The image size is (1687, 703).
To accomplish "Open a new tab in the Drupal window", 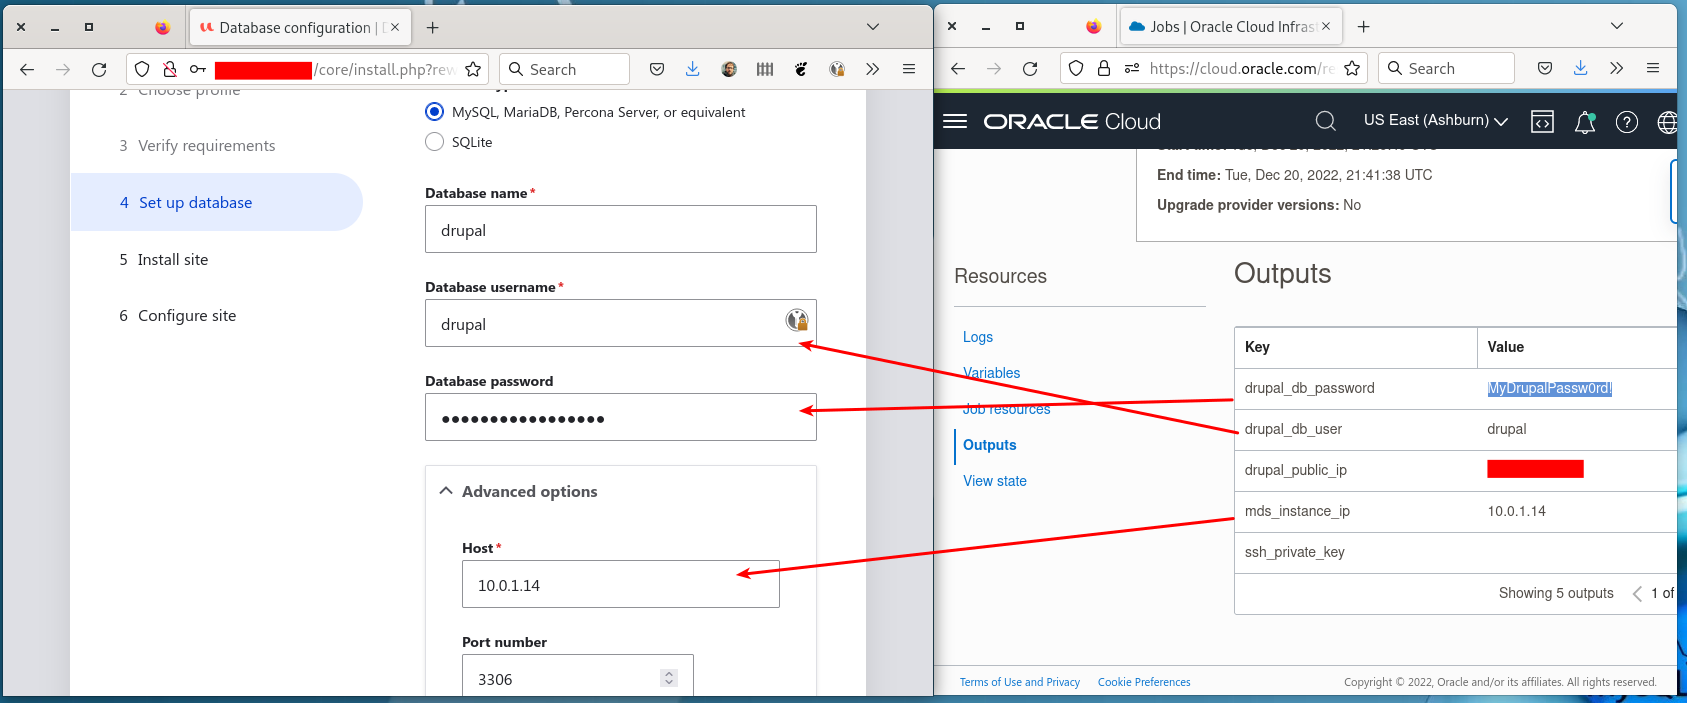I will (x=432, y=27).
